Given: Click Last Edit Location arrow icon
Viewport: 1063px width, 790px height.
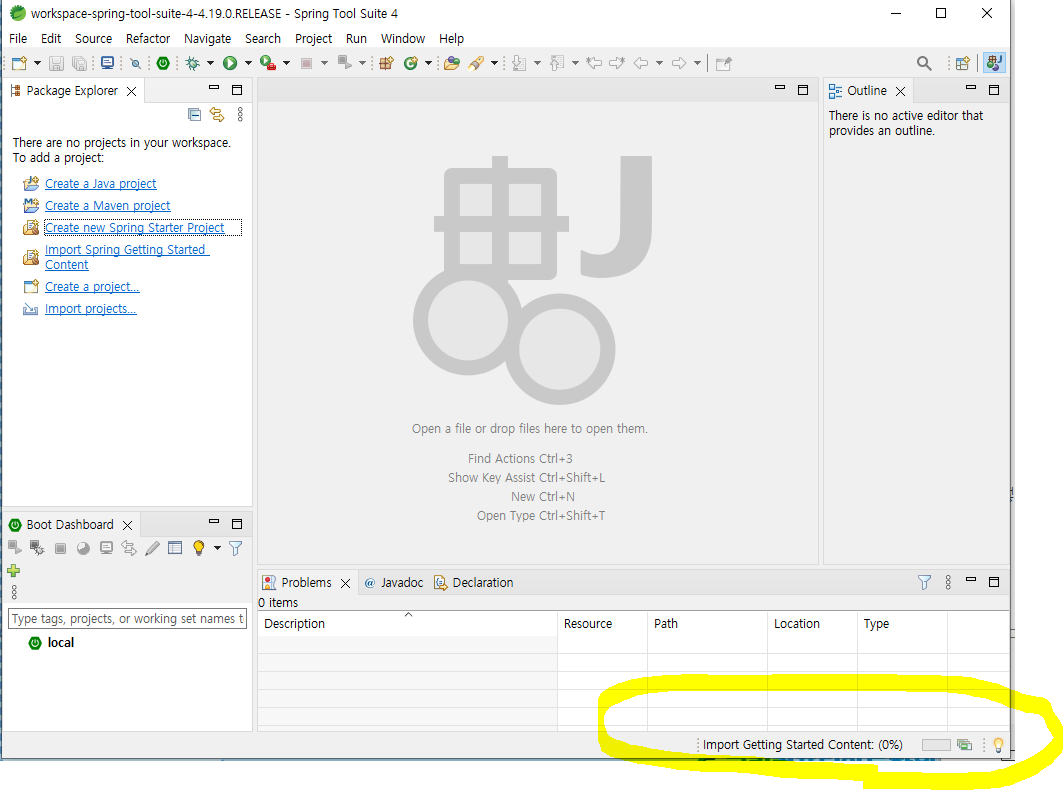Looking at the screenshot, I should [594, 63].
